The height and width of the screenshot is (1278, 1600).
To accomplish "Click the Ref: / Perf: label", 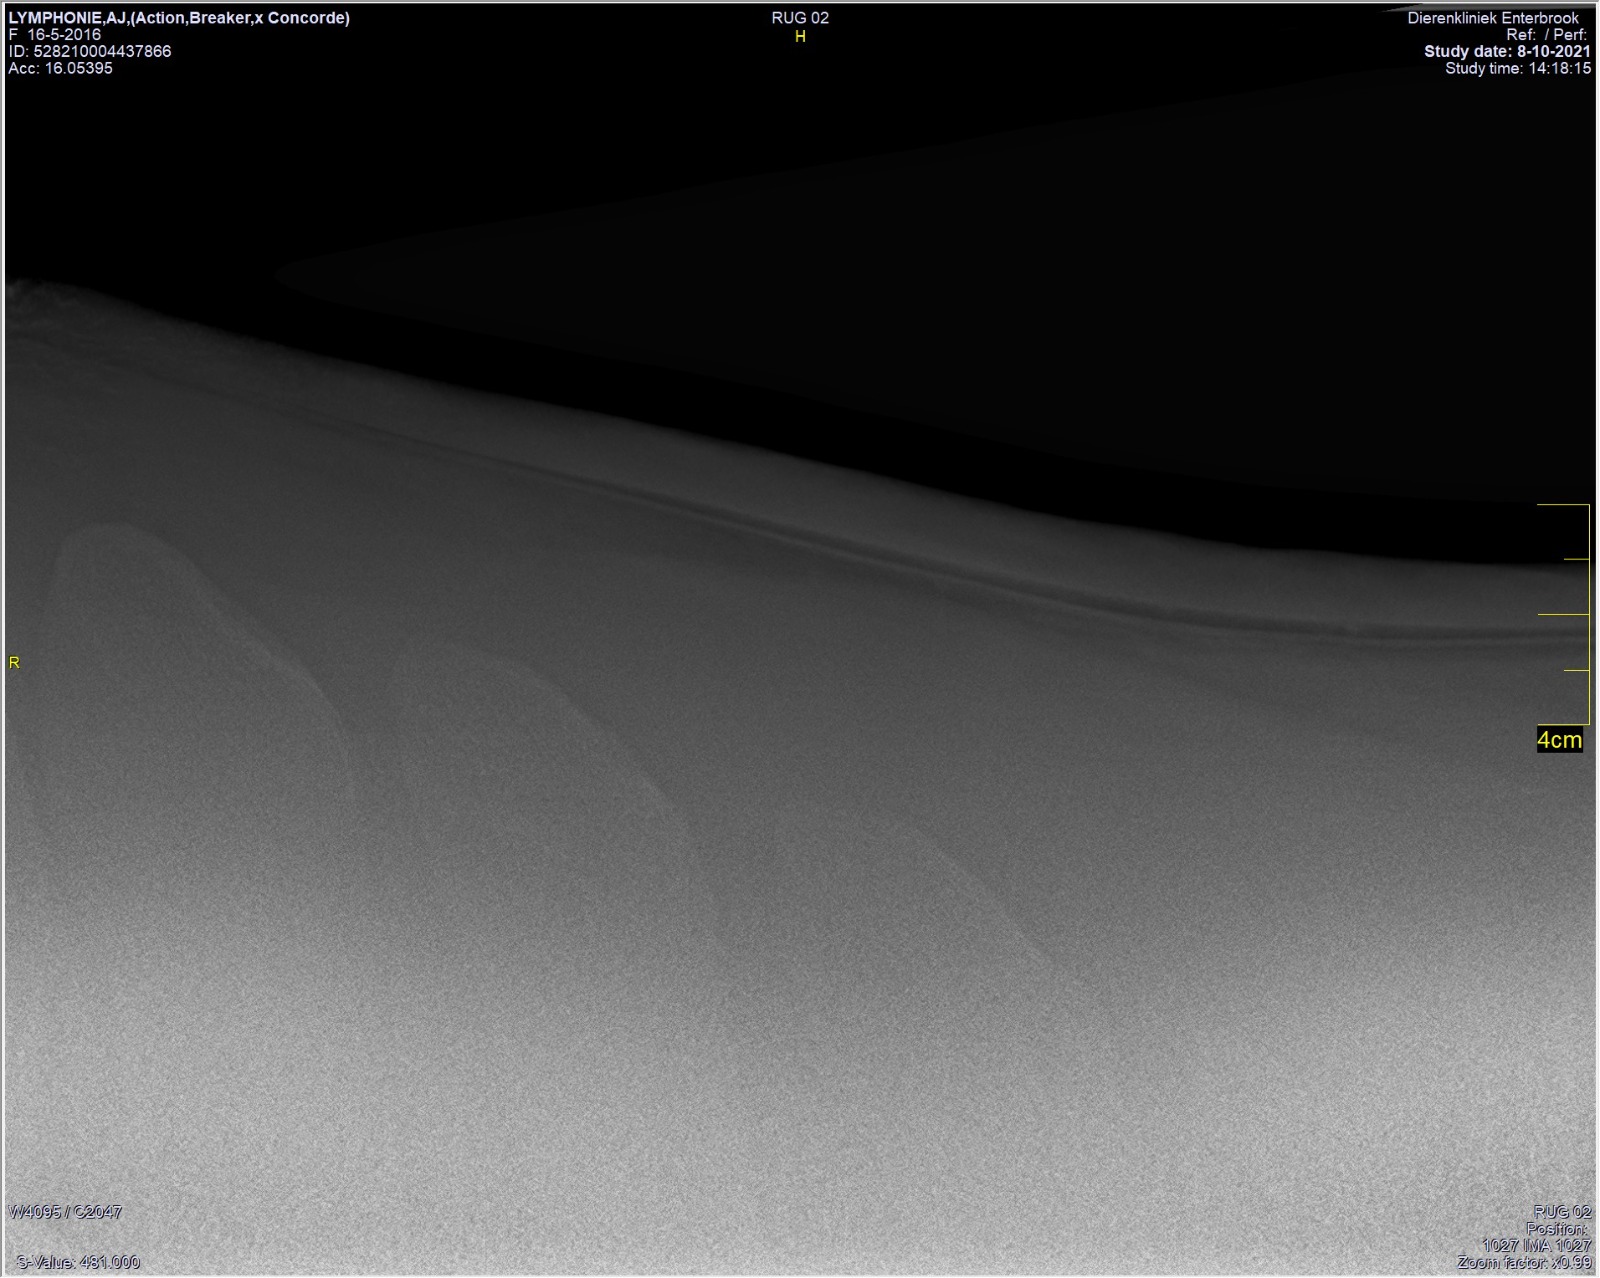I will pyautogui.click(x=1546, y=35).
